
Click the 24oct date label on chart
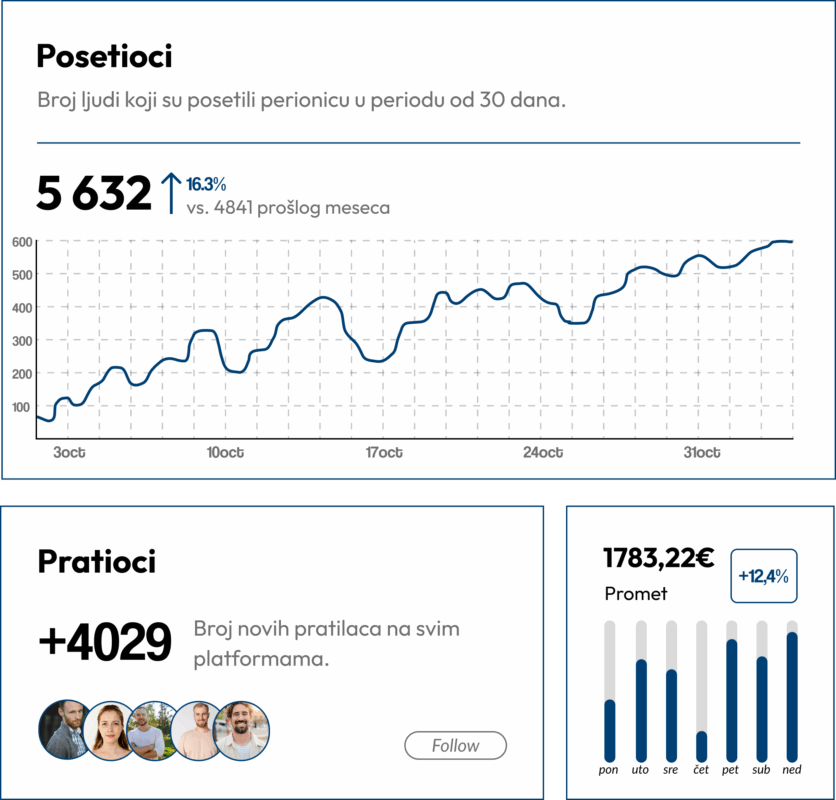pos(543,453)
